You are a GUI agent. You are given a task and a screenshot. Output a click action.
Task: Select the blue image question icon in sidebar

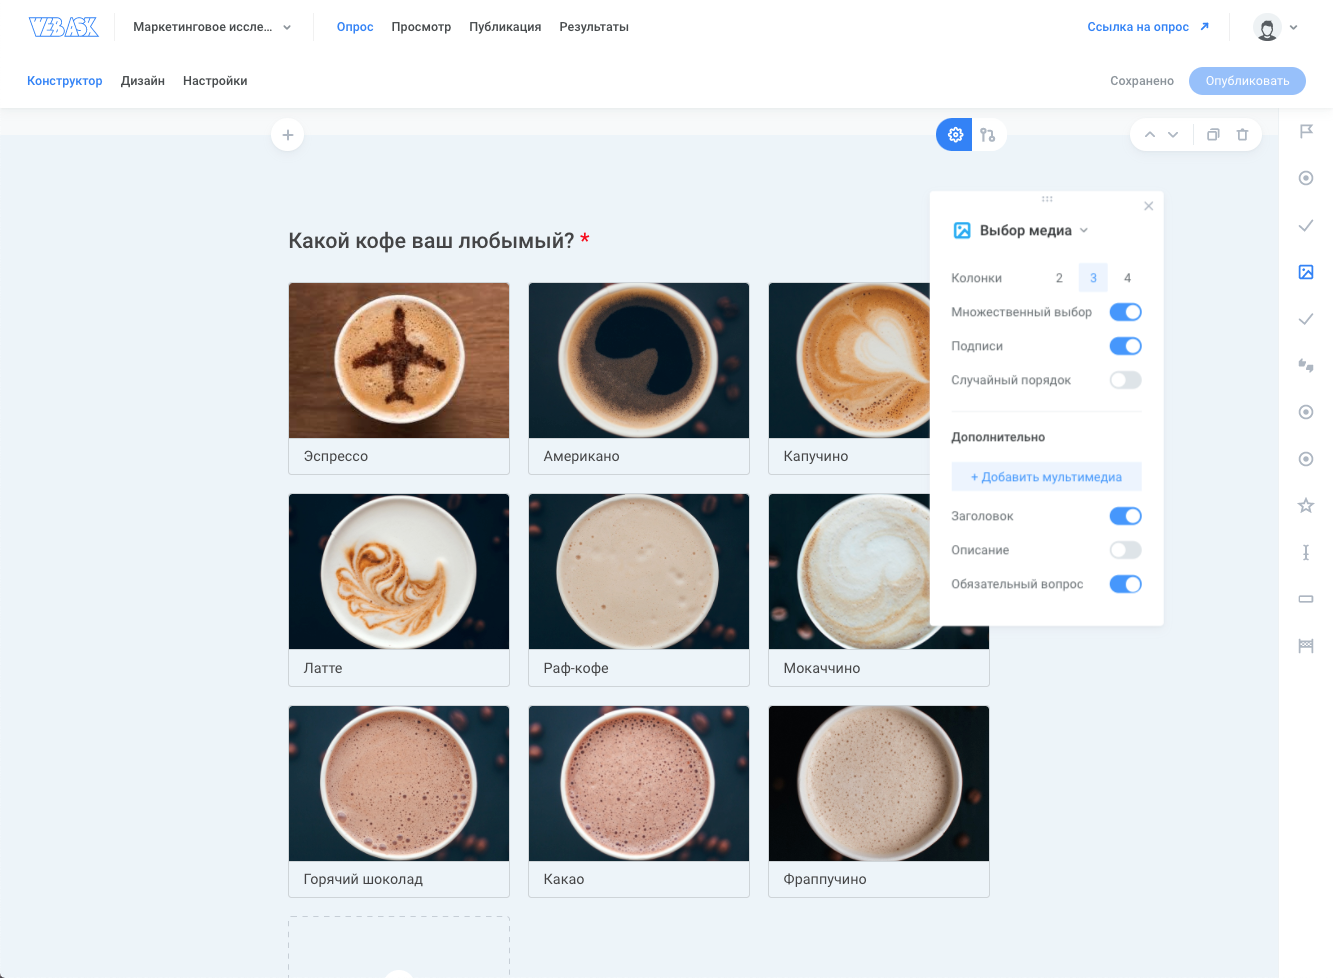1306,272
